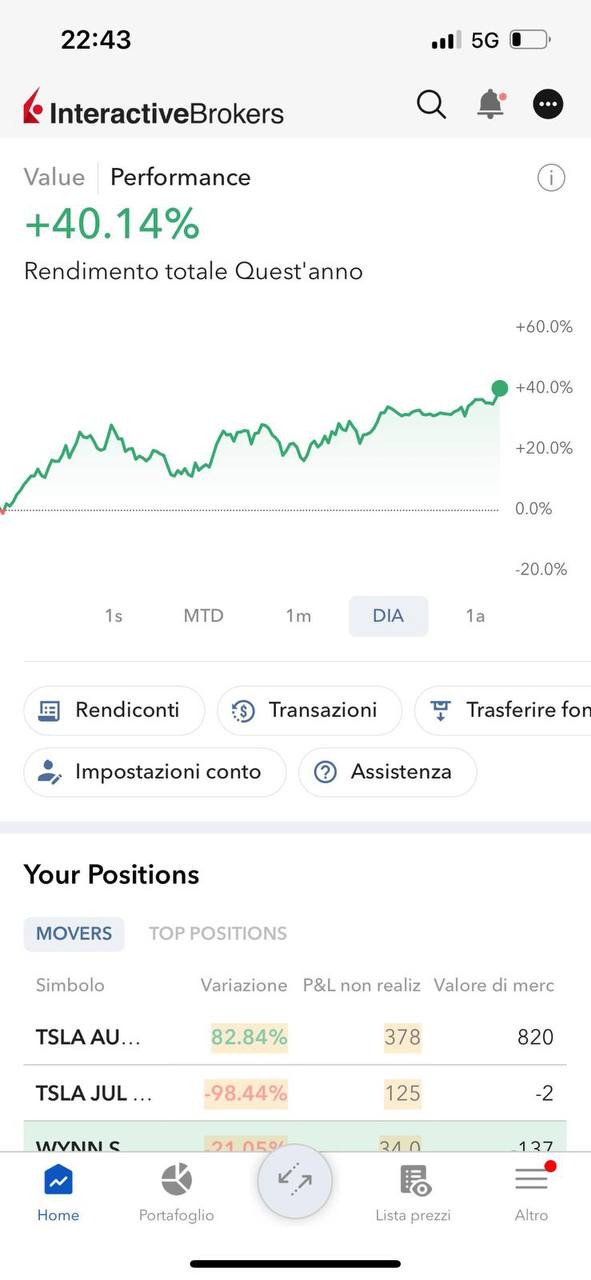Open Transazioni button
Screen dimensions: 591x1280
click(x=309, y=710)
